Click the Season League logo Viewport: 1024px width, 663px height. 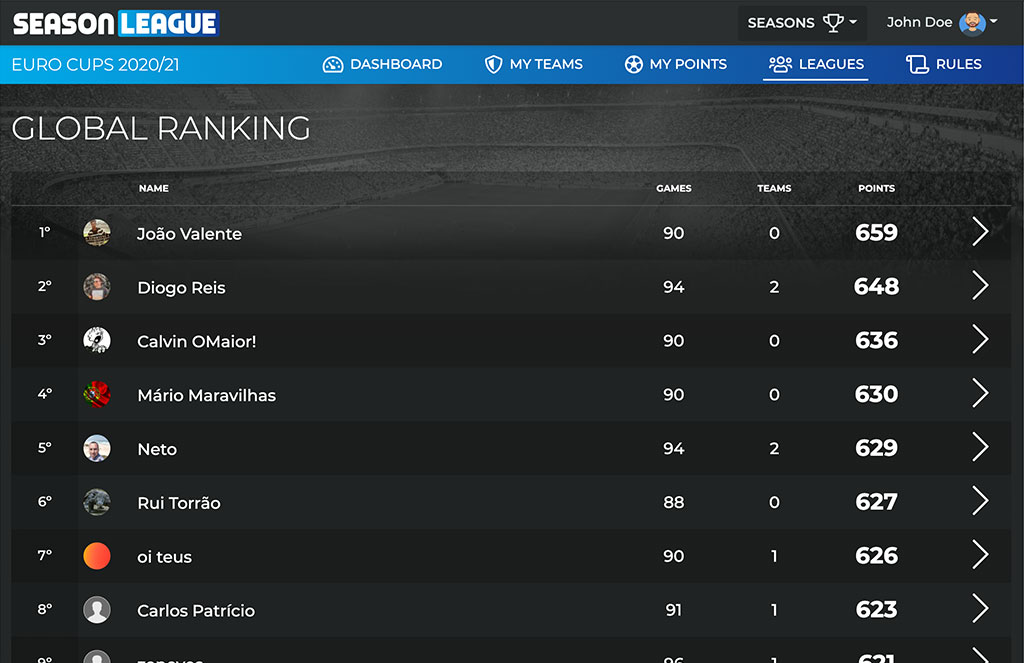point(115,23)
